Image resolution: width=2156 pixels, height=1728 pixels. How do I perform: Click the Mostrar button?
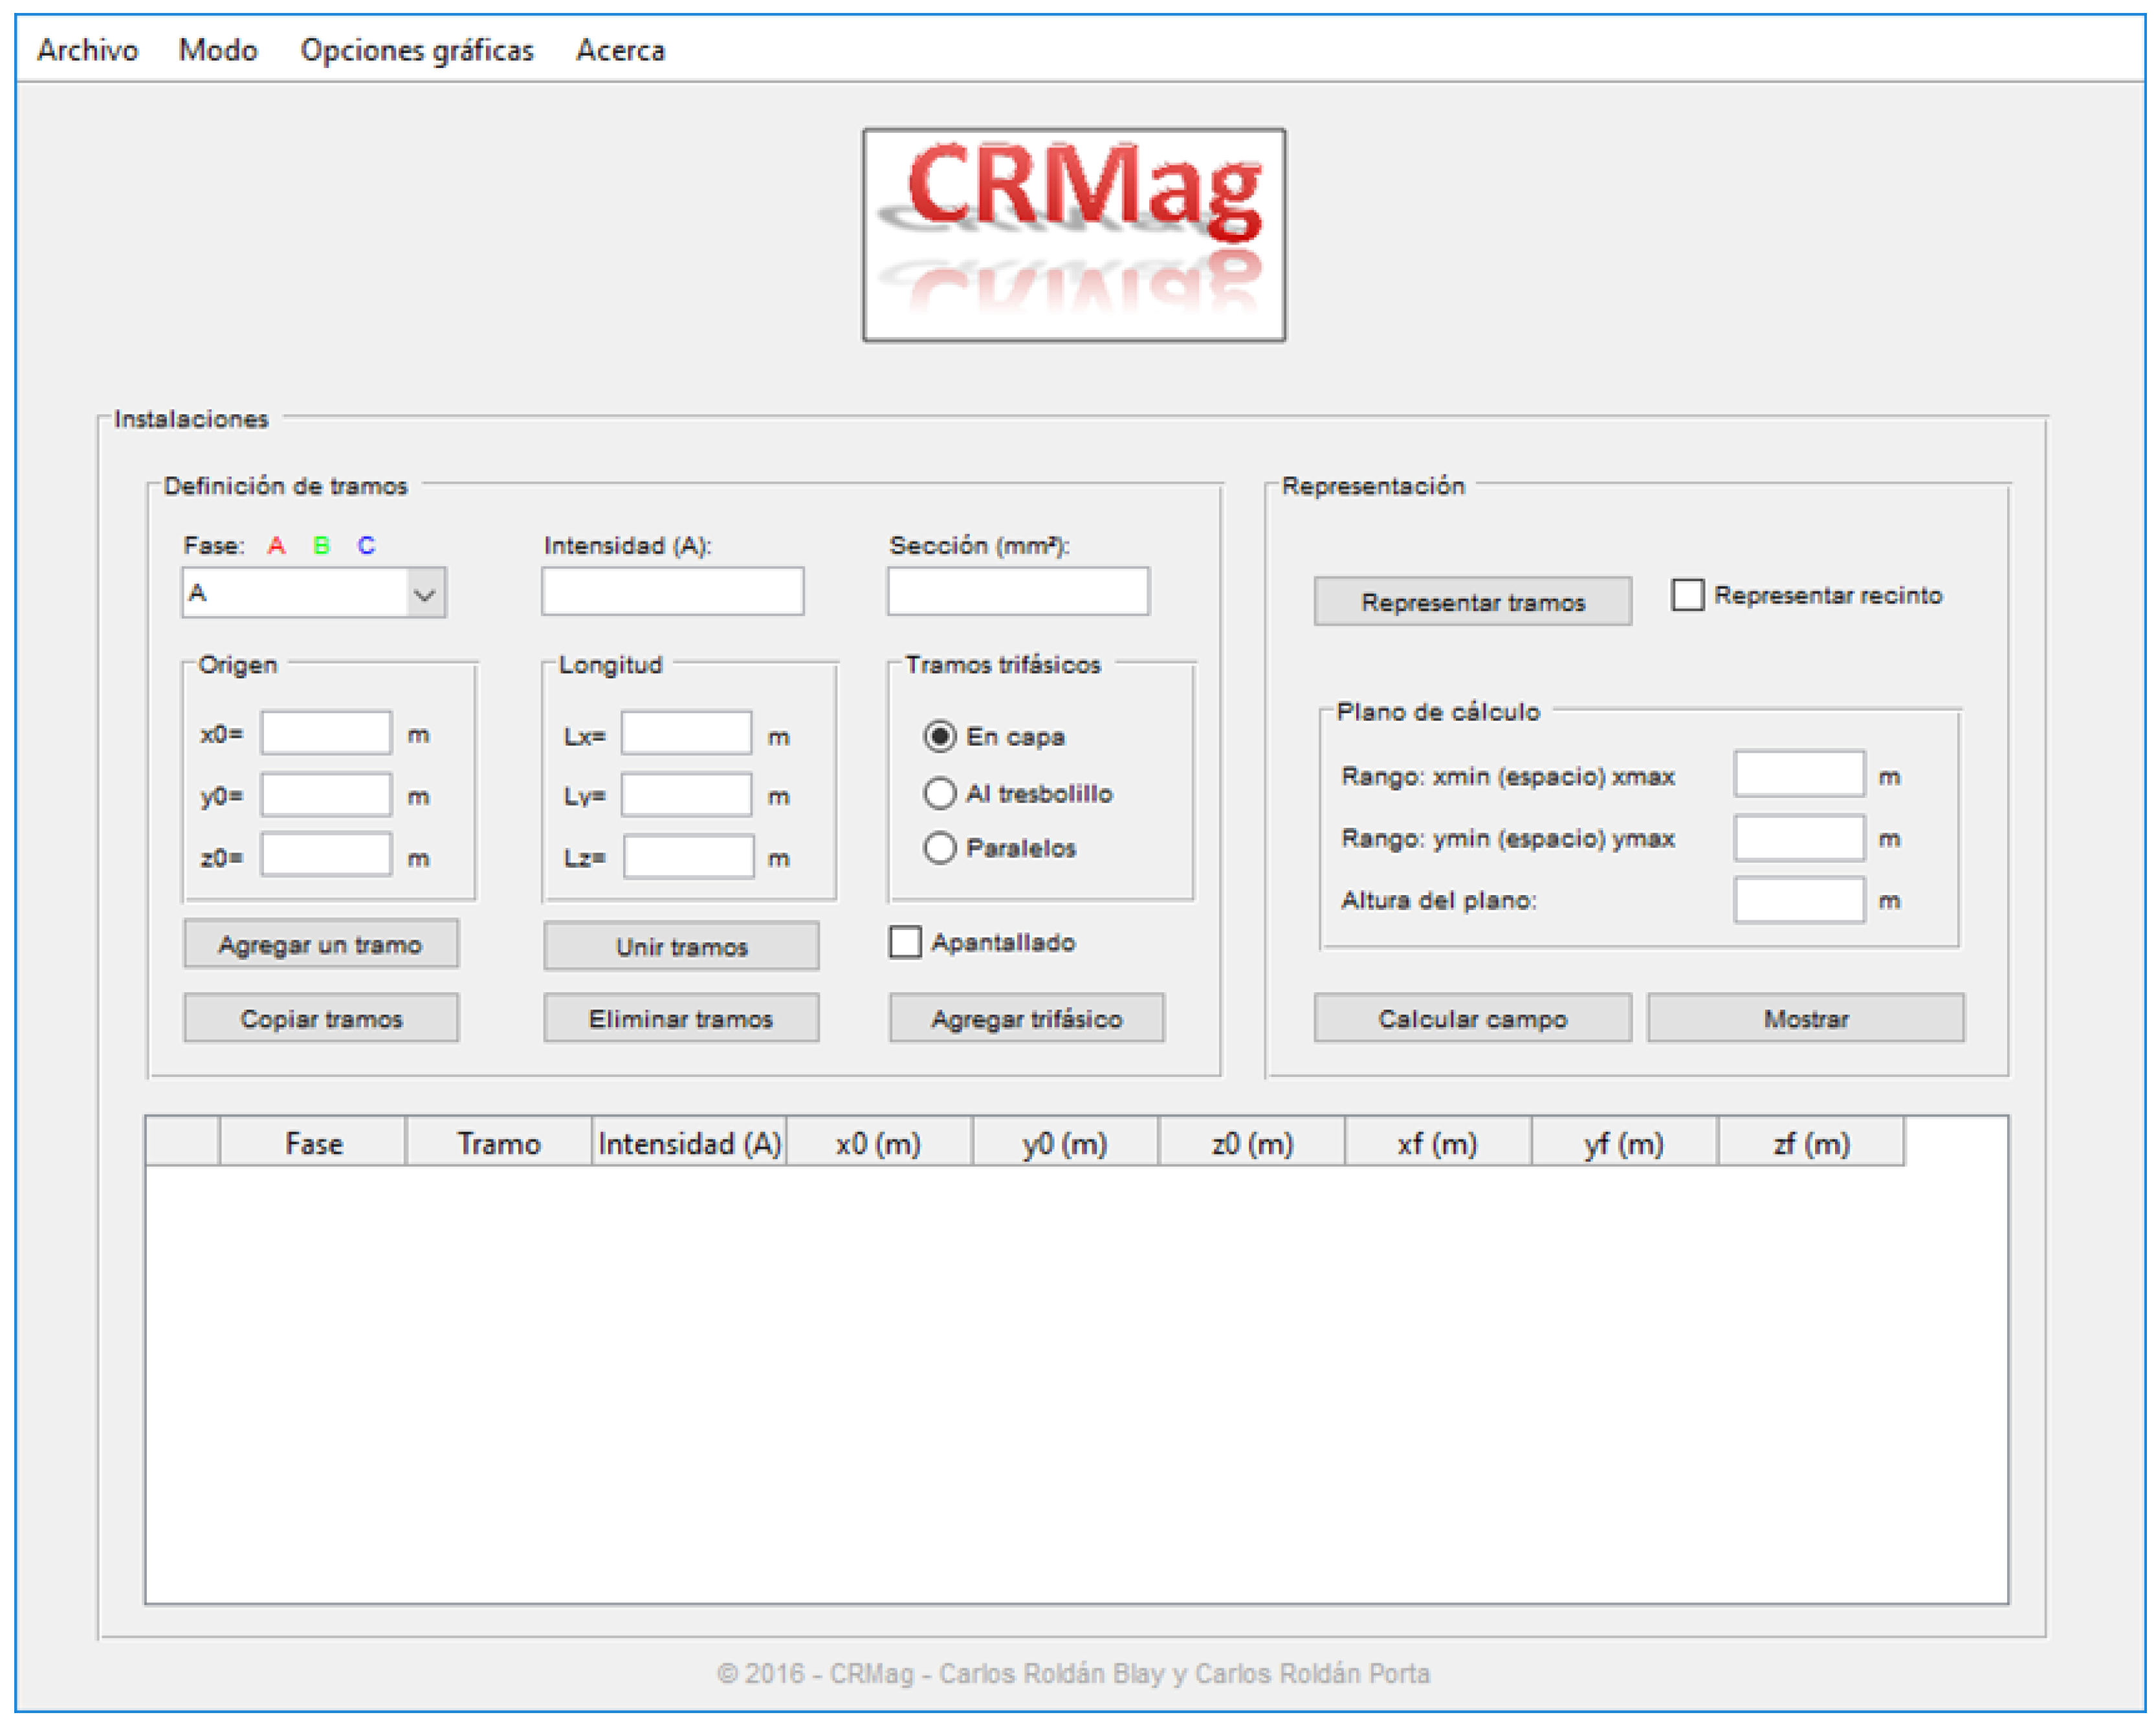point(1805,1019)
